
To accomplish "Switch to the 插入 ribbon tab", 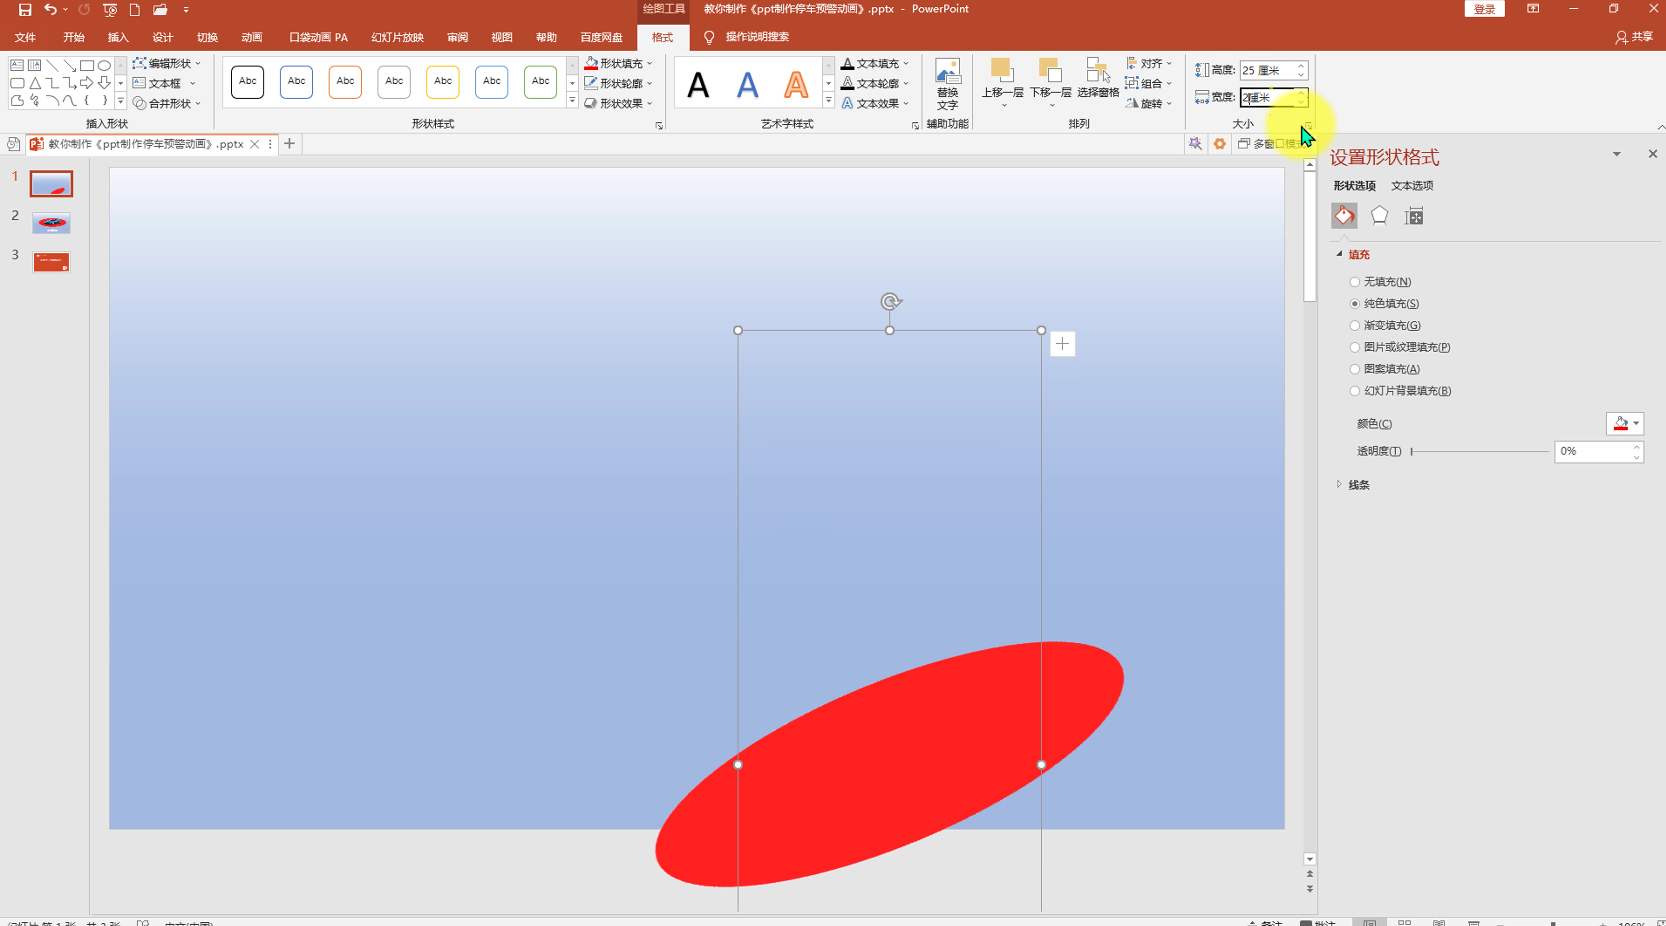I will 118,37.
